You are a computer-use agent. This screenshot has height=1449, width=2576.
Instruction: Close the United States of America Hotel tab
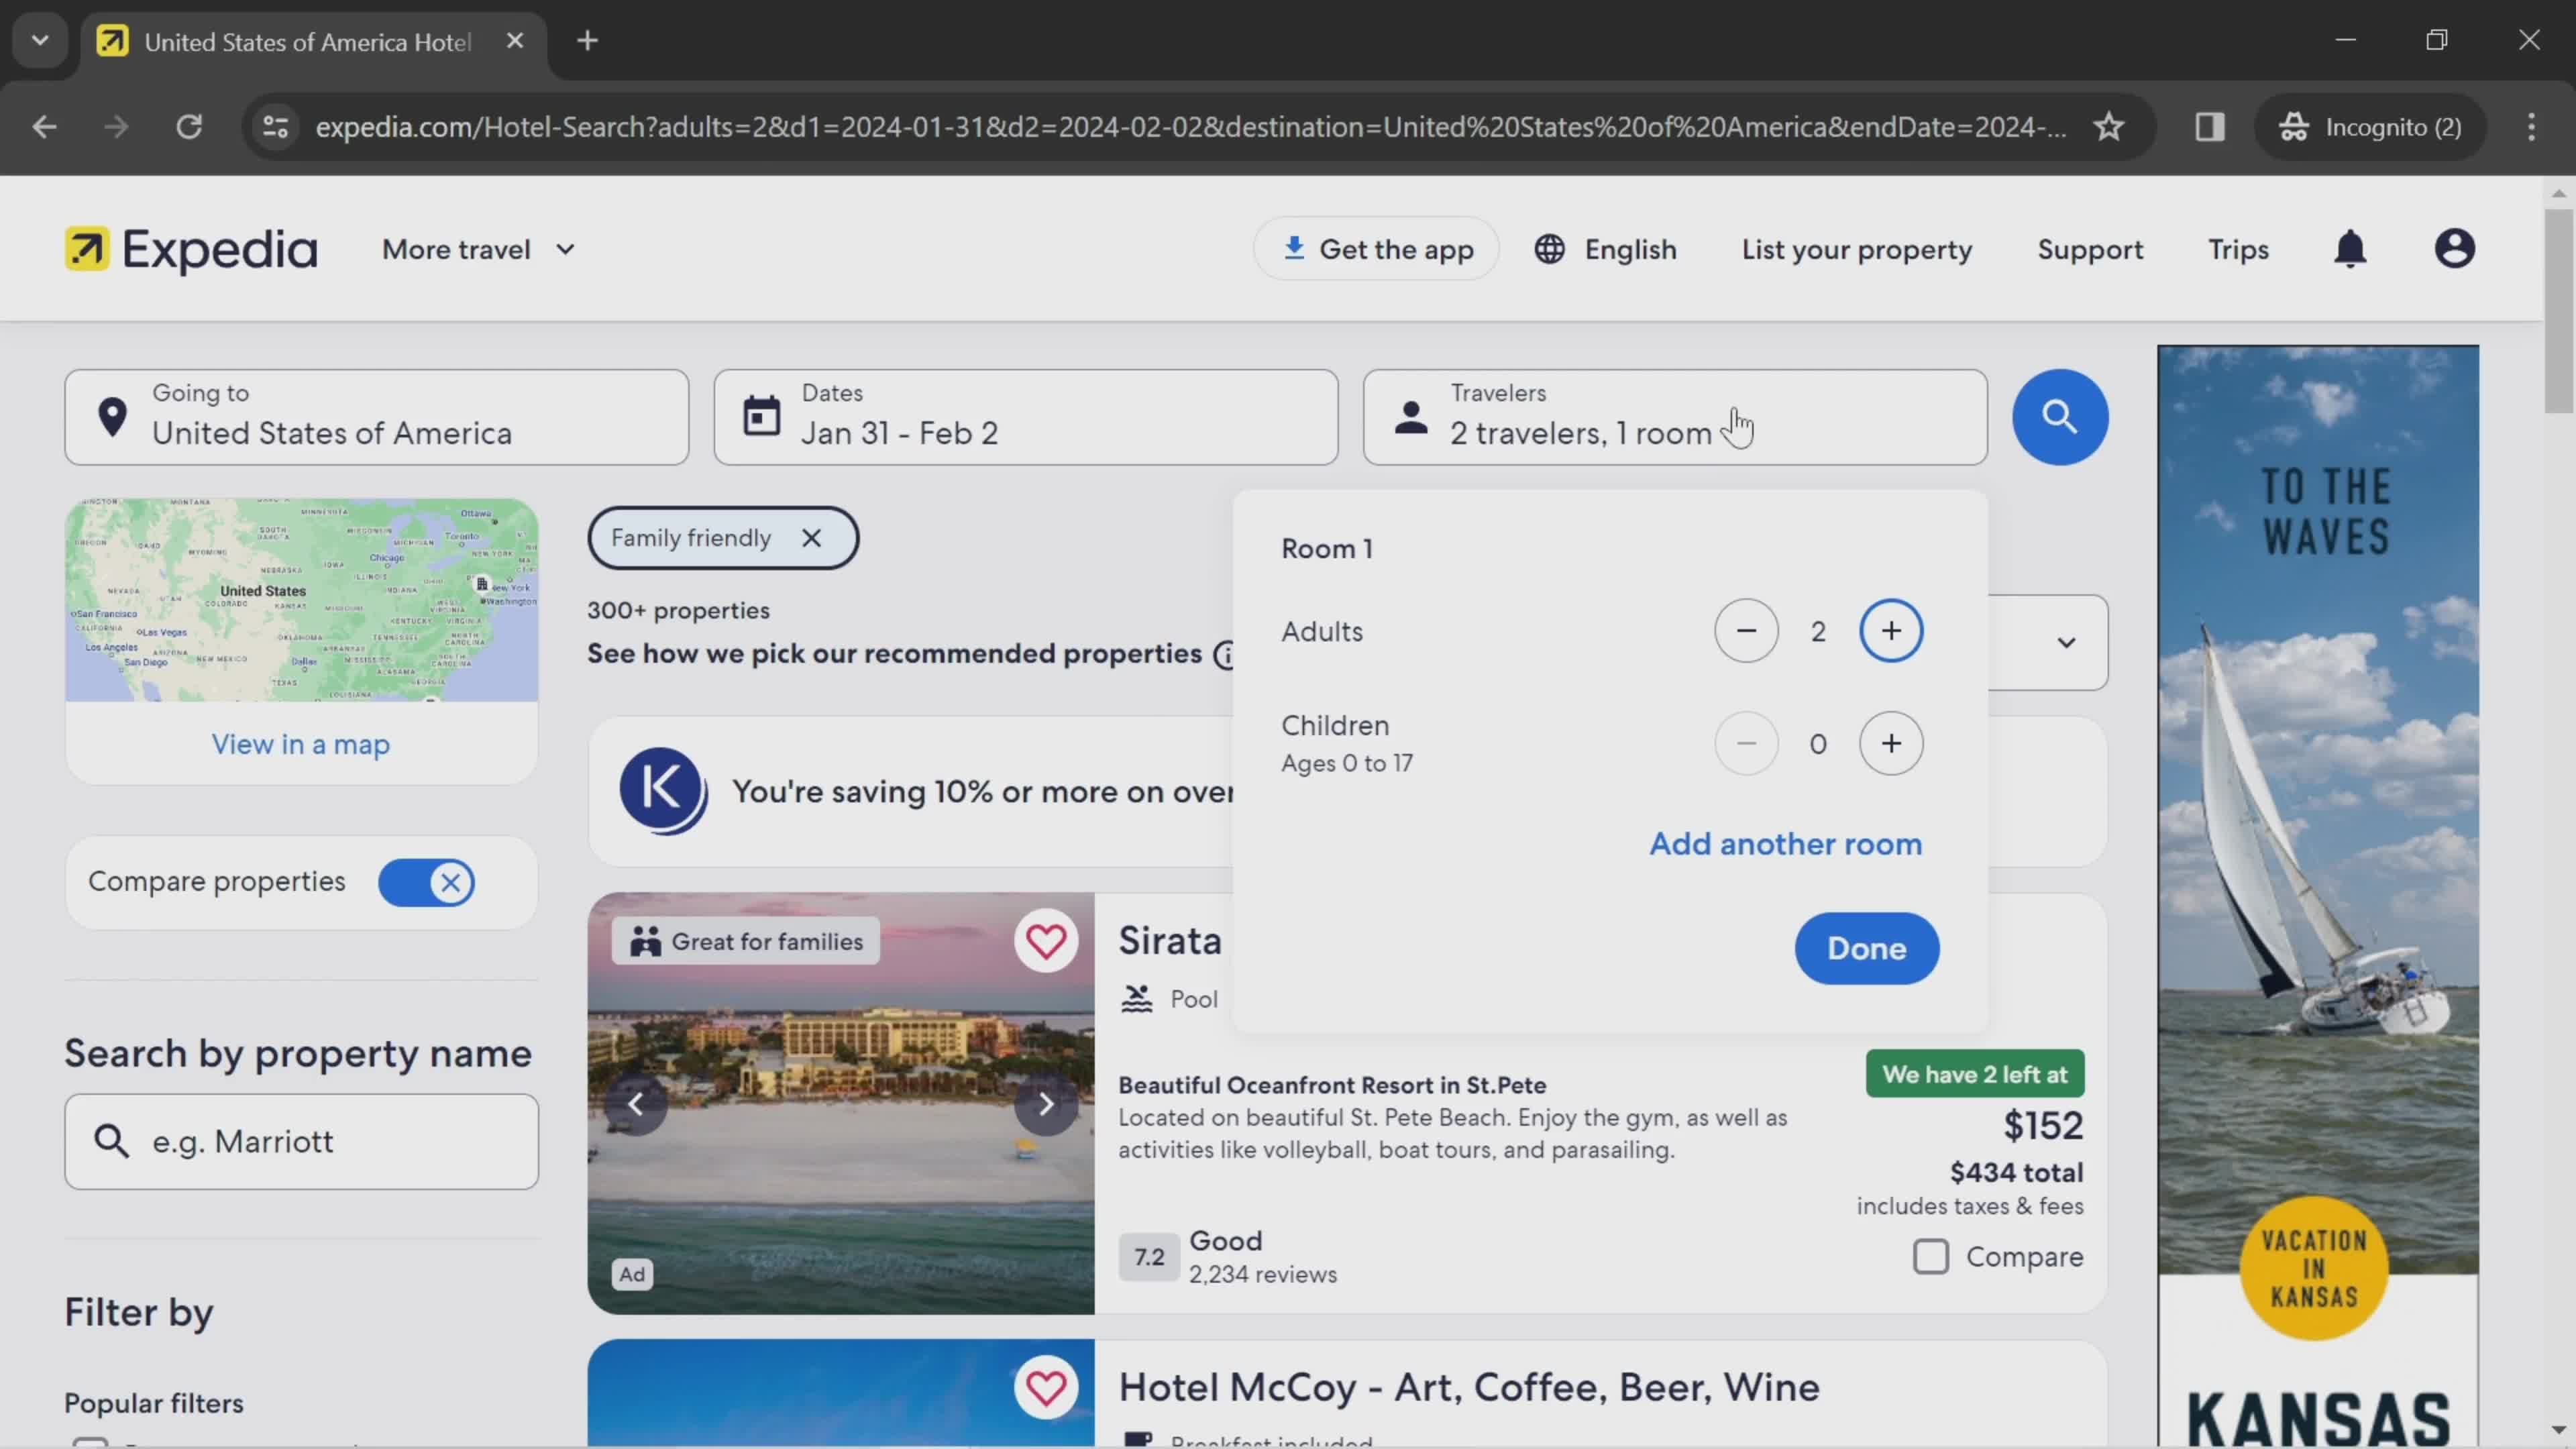(x=515, y=41)
